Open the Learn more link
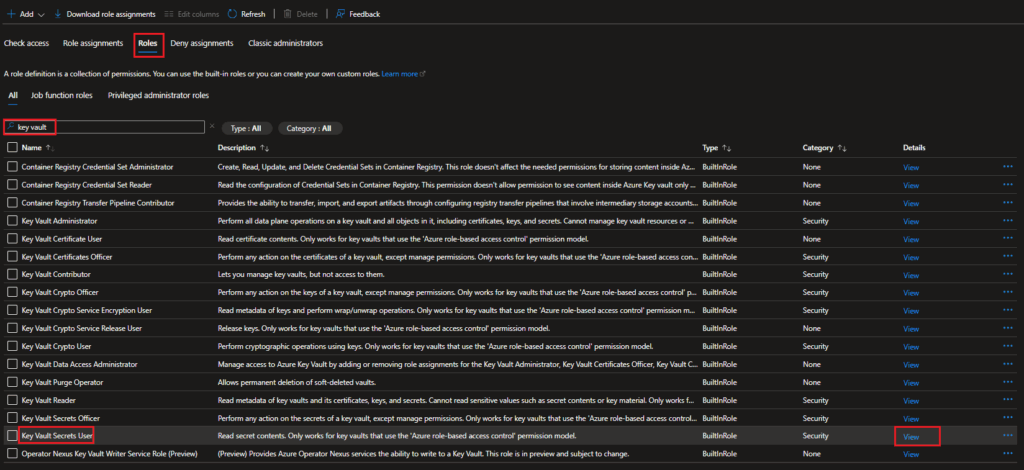This screenshot has height=470, width=1024. click(403, 74)
